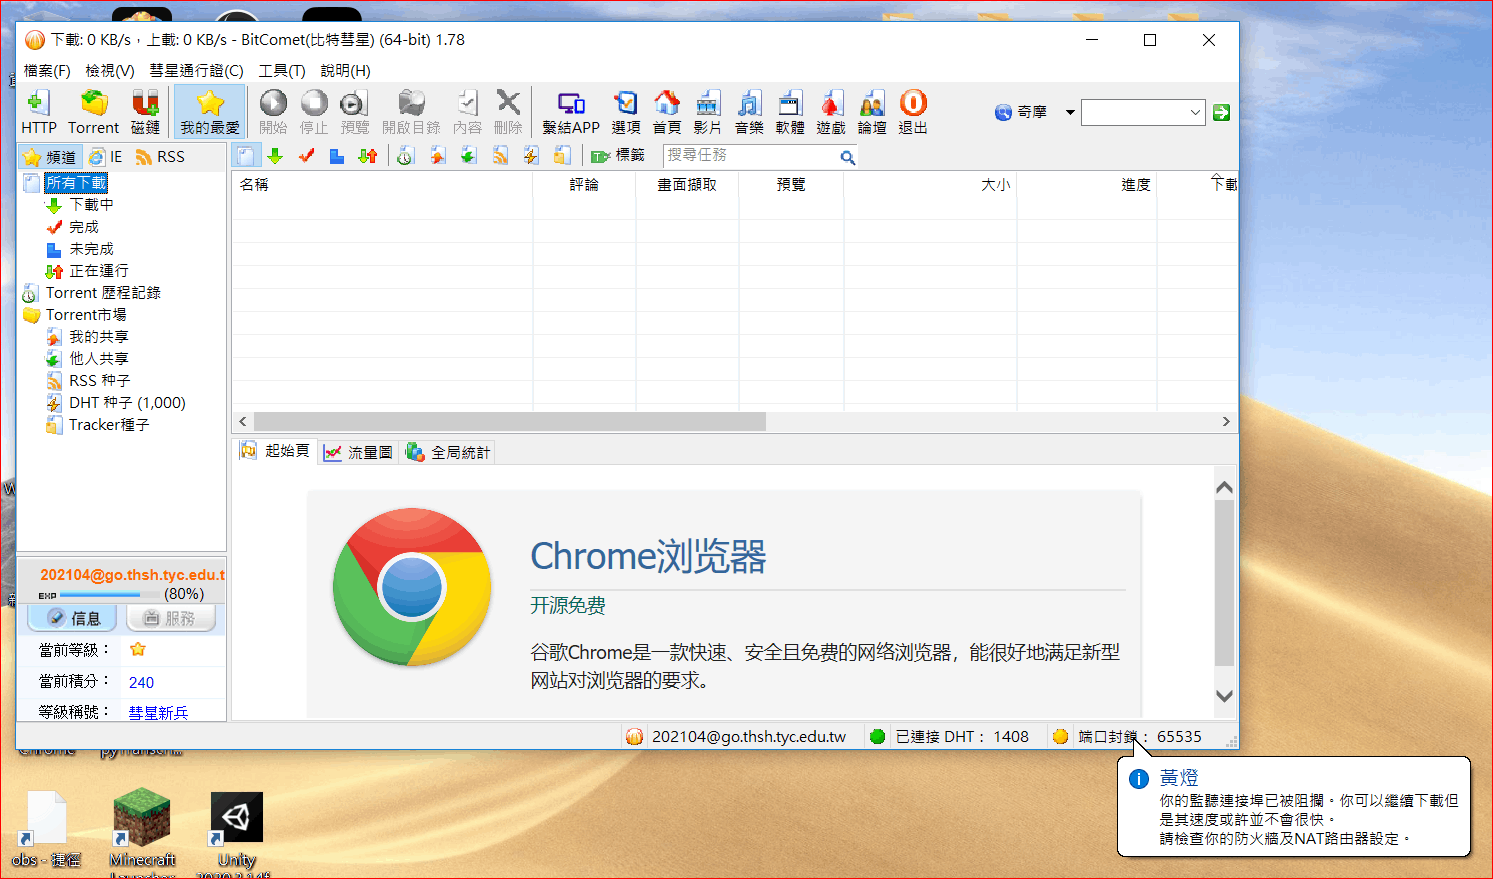Click the 退出 exit toolbar icon
The width and height of the screenshot is (1493, 879).
pyautogui.click(x=913, y=112)
